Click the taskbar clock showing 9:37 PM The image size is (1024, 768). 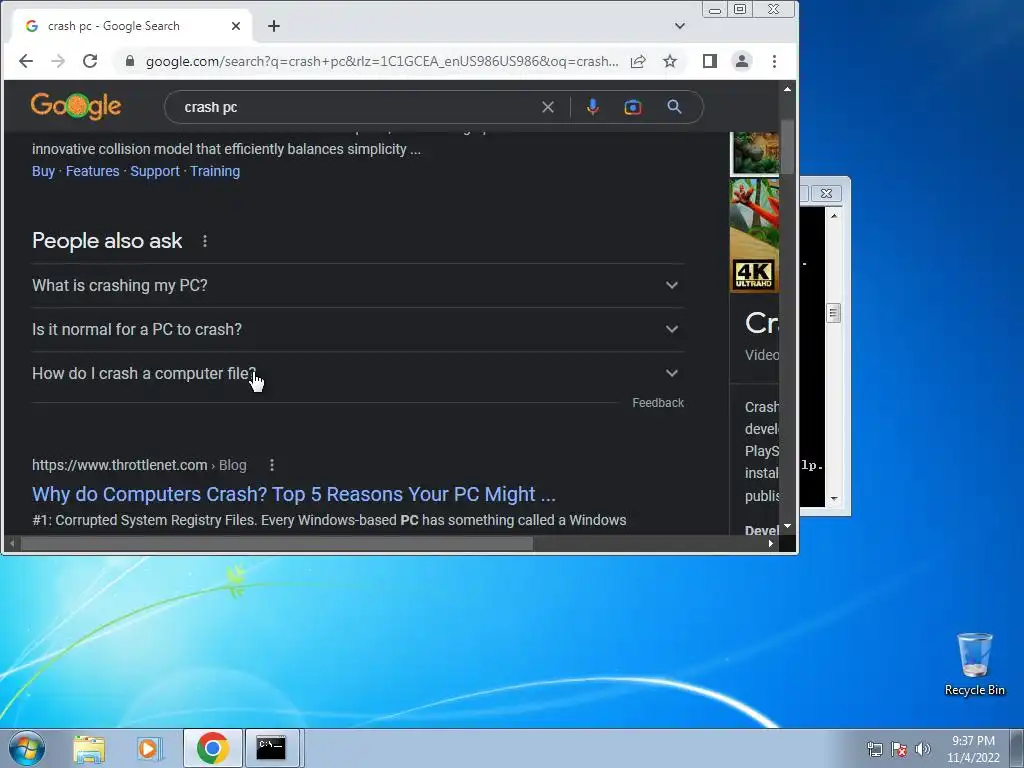point(973,749)
